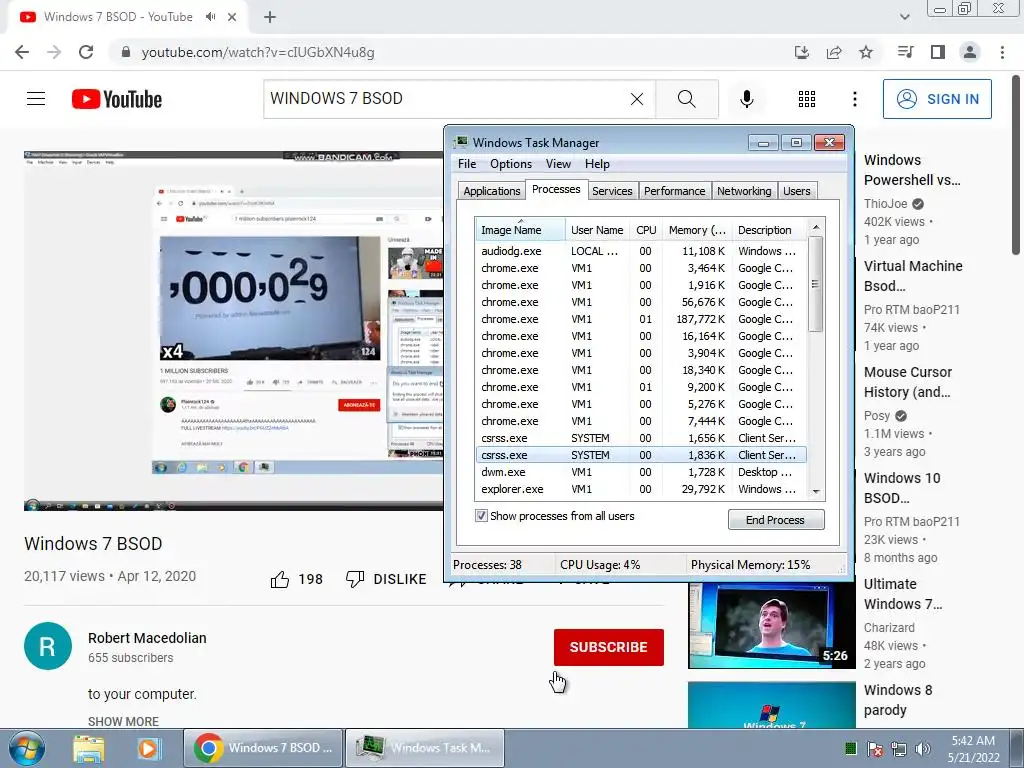Go to YouTube home via logo
This screenshot has width=1024, height=768.
(x=117, y=99)
